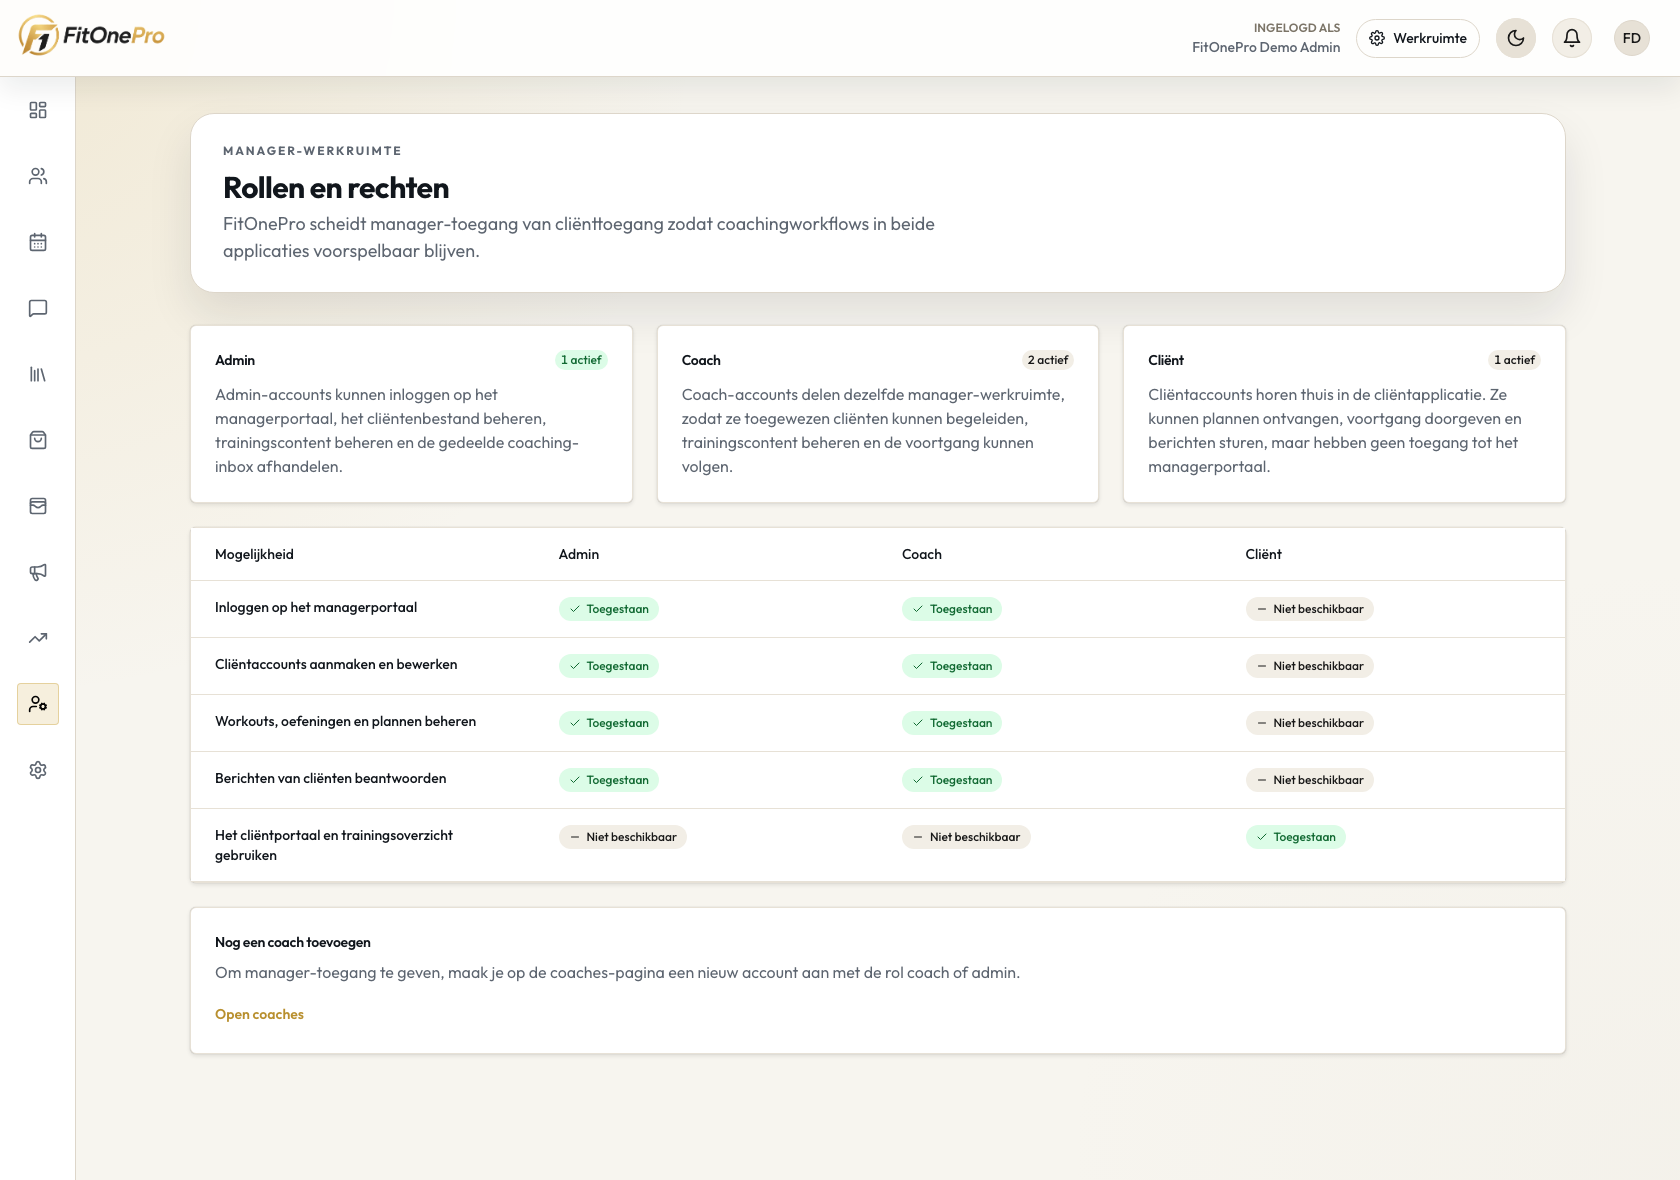Click 'Het cliëntportaal en trainingsoverzicht gebruiken' label

pyautogui.click(x=334, y=845)
